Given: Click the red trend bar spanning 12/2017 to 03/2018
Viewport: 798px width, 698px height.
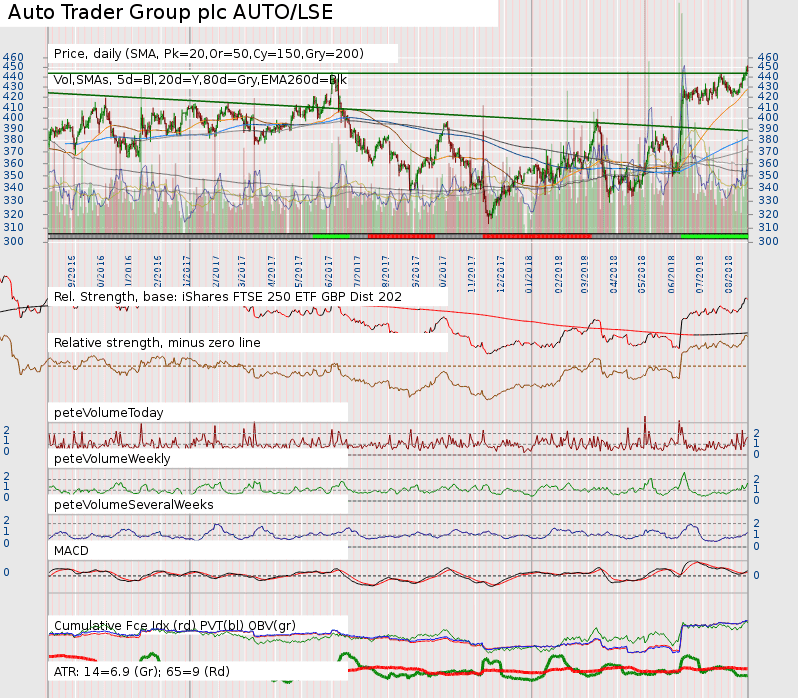Looking at the screenshot, I should coord(537,236).
